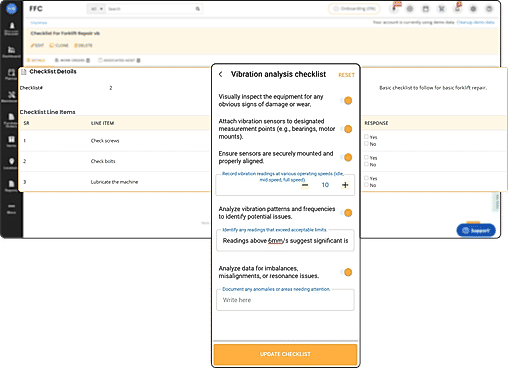Open the calendar icon in header

point(426,9)
